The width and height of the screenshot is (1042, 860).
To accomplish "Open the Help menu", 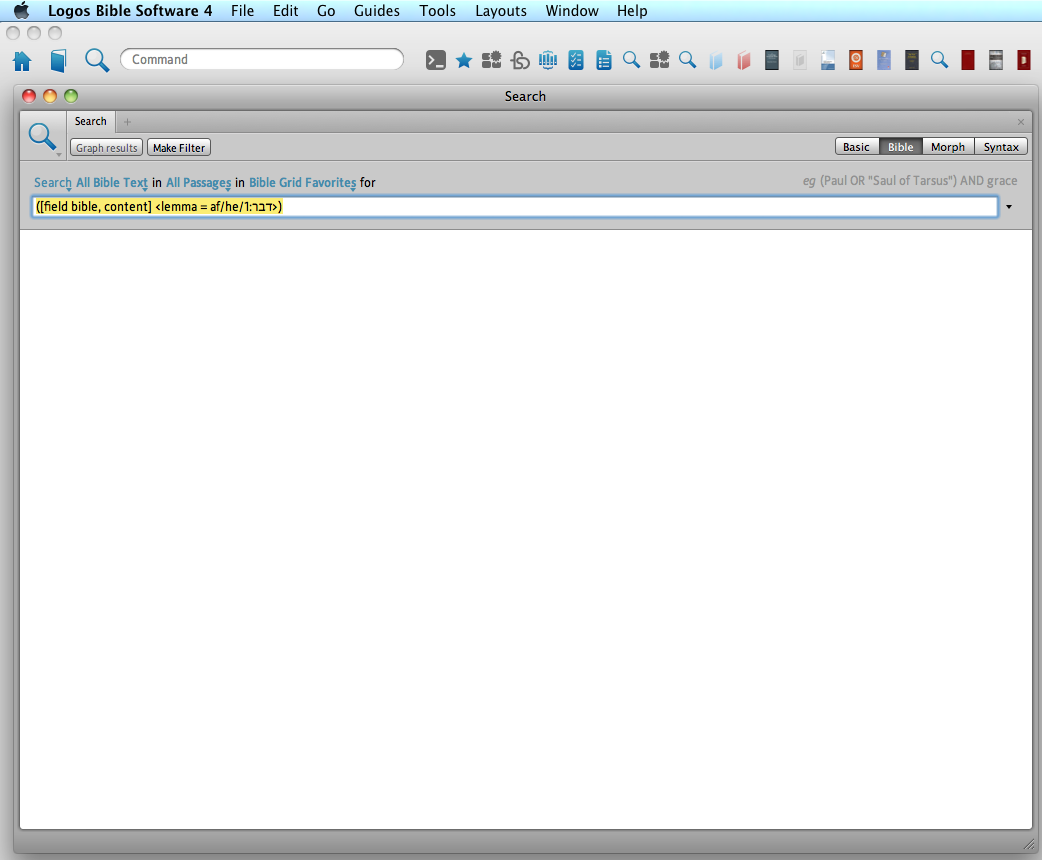I will pos(632,11).
